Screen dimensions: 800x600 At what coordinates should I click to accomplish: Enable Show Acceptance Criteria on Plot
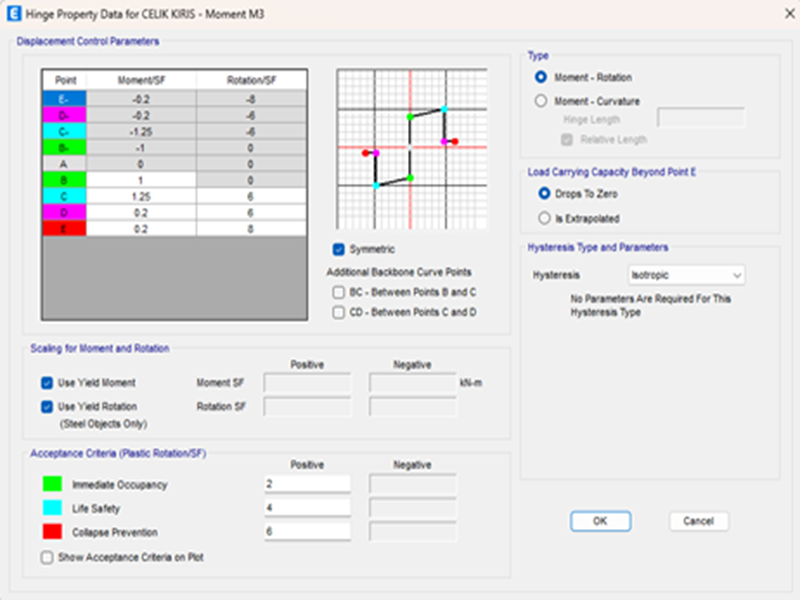[47, 557]
